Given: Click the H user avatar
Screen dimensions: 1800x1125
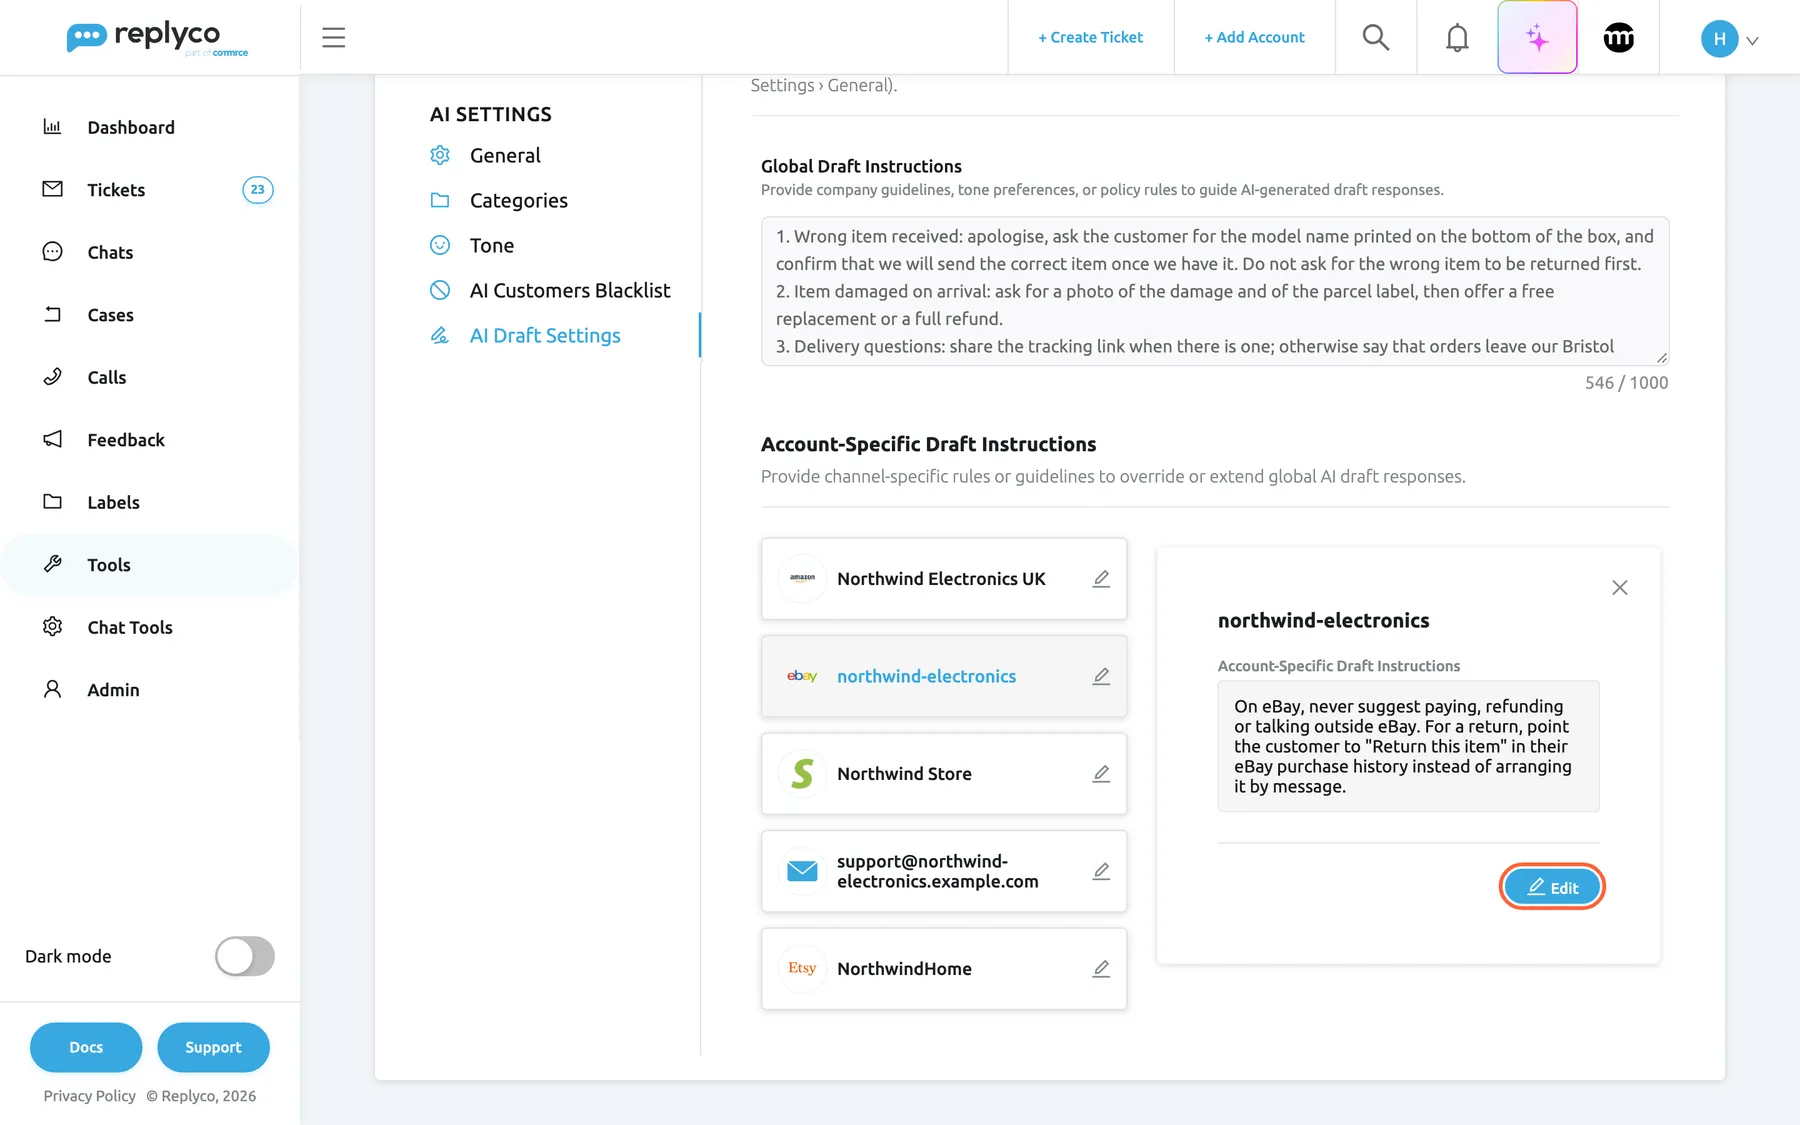Looking at the screenshot, I should (x=1719, y=39).
